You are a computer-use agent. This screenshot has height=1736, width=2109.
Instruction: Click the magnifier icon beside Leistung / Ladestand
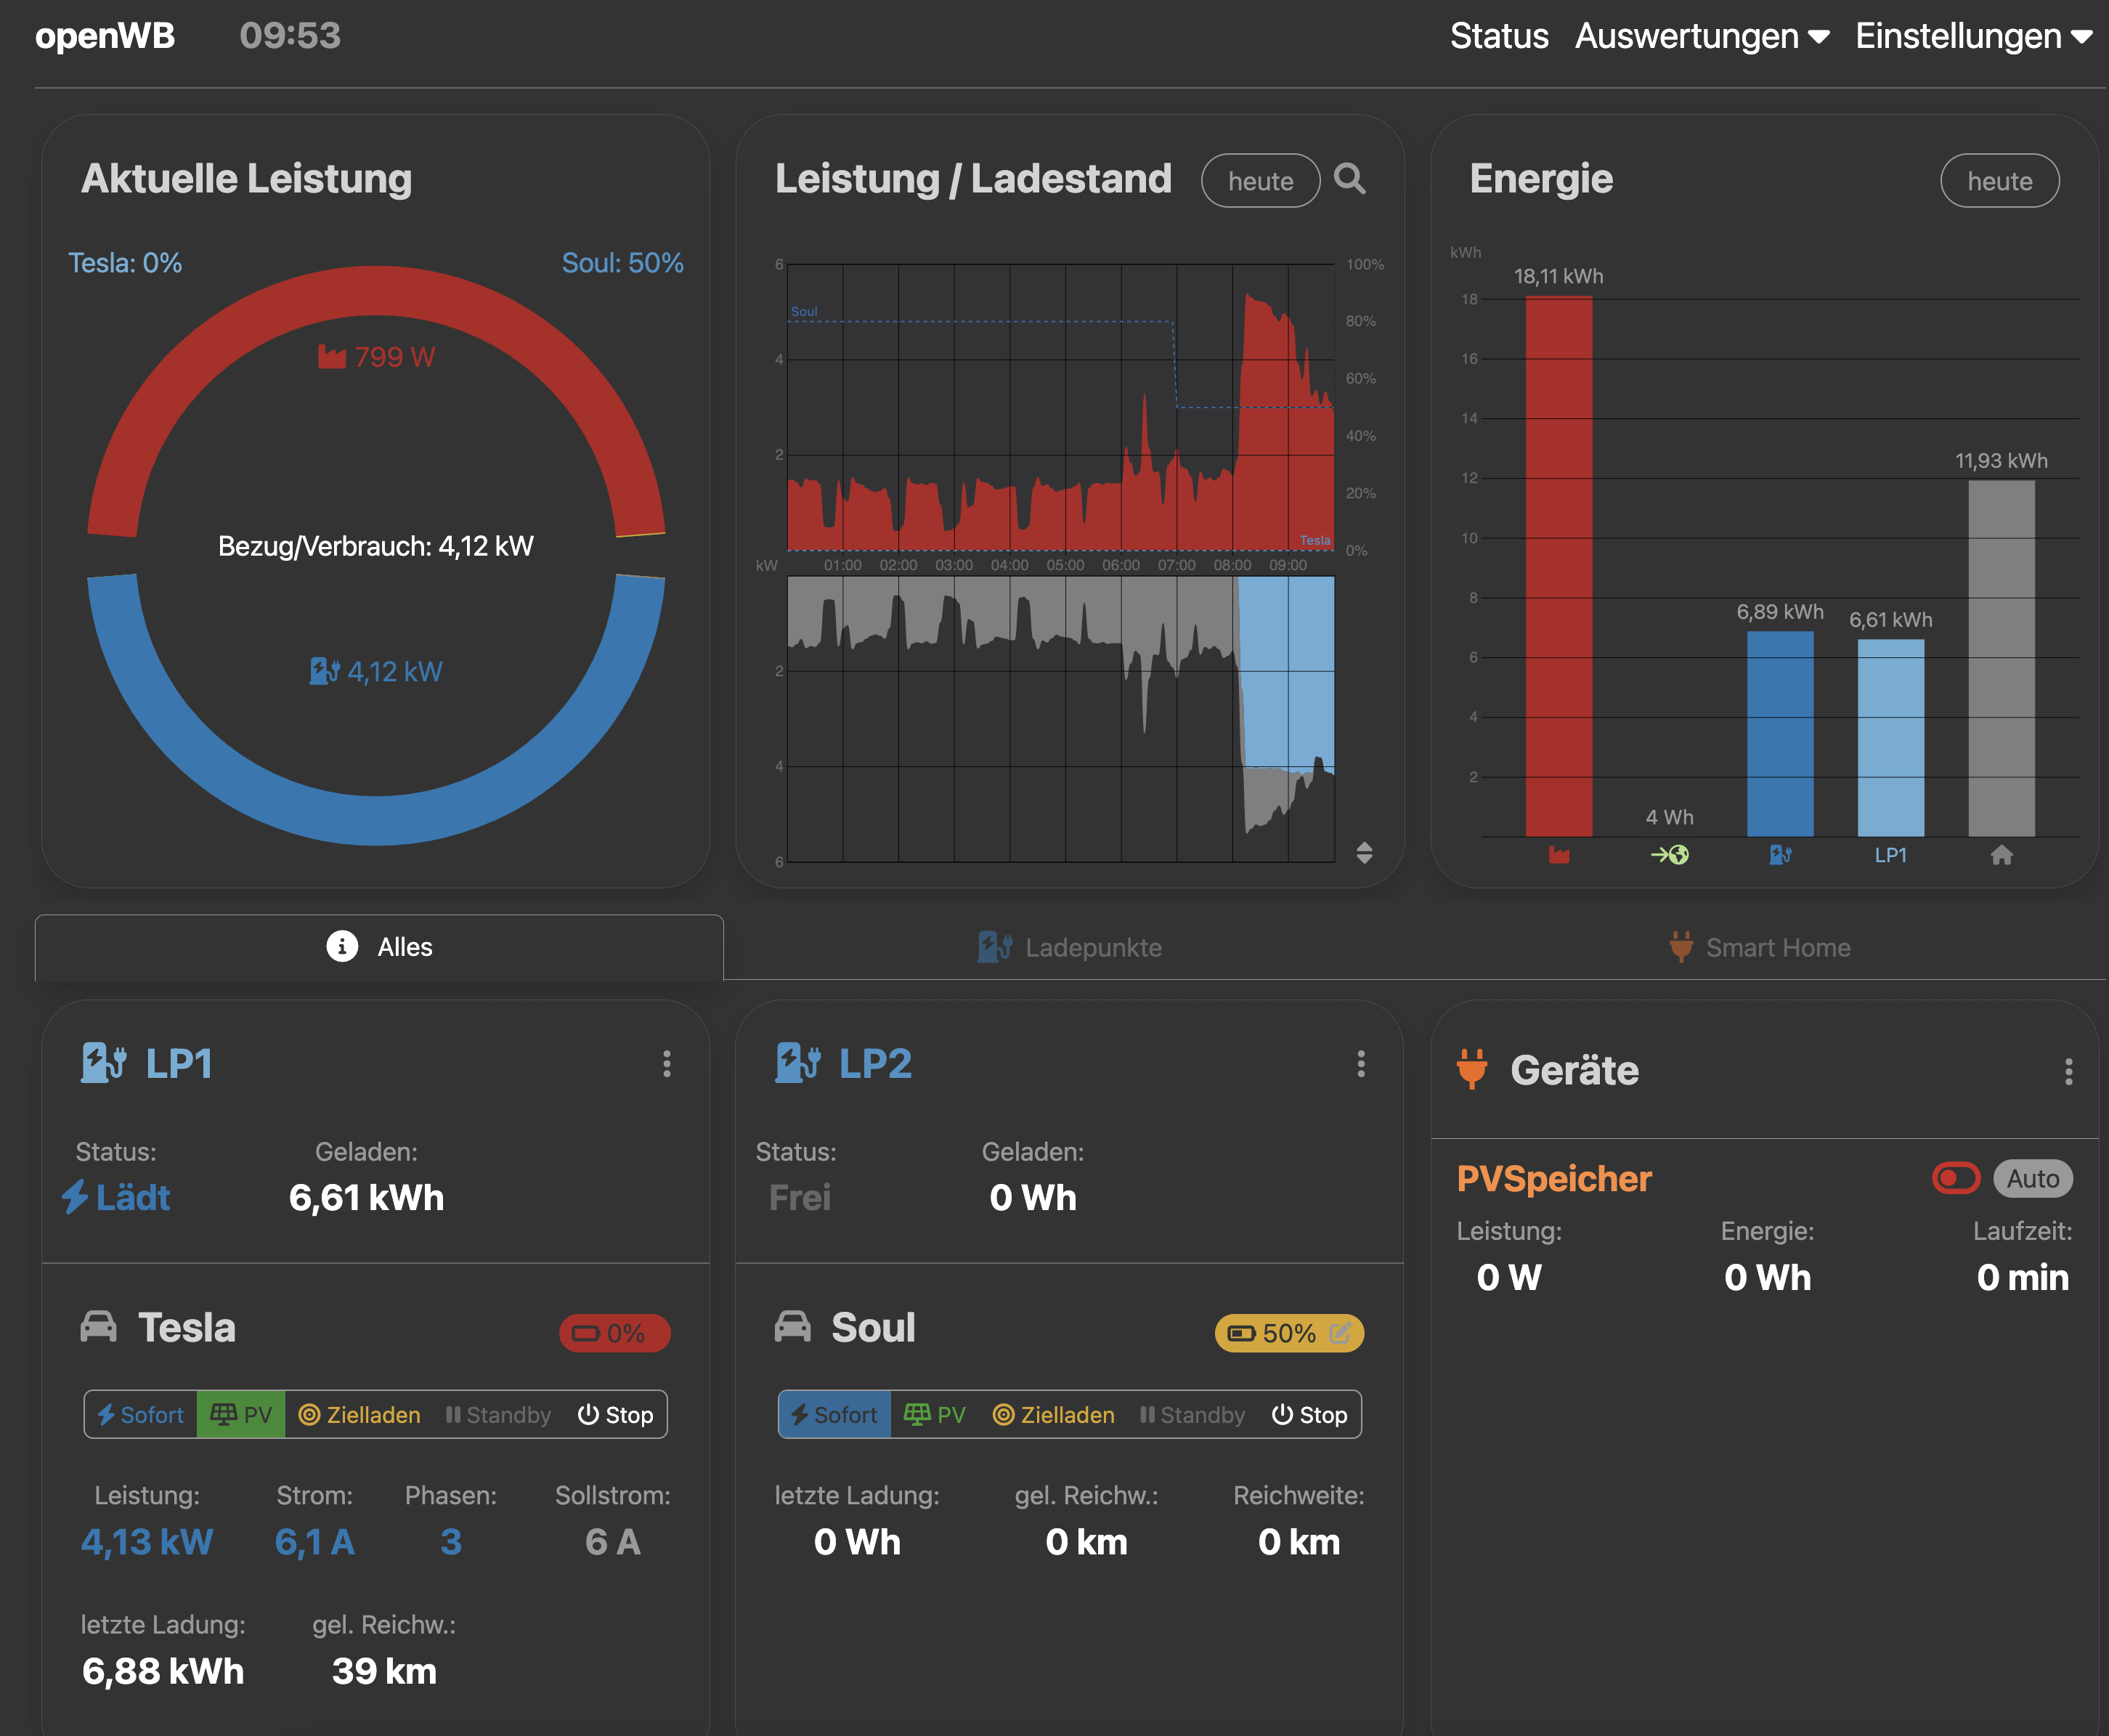pyautogui.click(x=1349, y=179)
